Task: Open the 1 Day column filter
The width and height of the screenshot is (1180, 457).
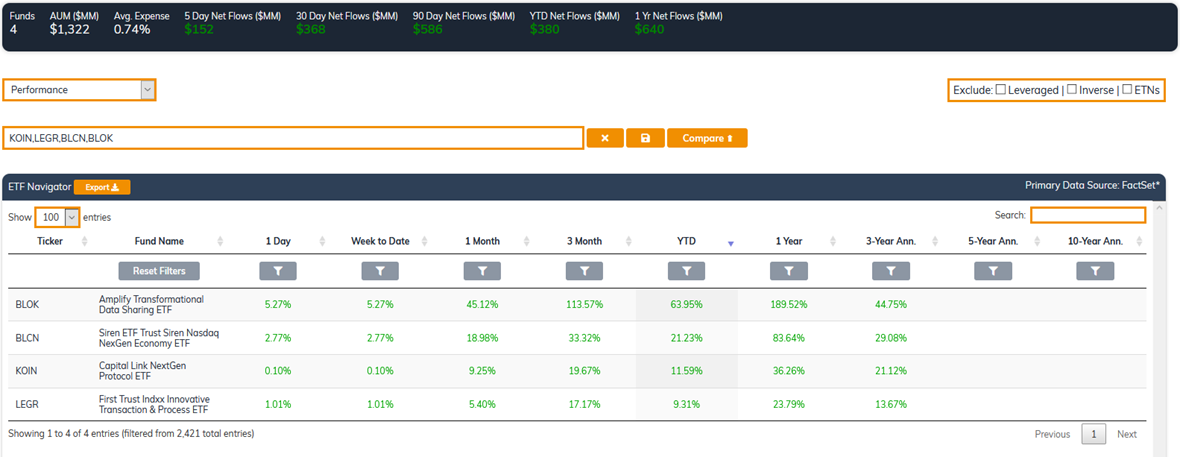Action: [278, 271]
